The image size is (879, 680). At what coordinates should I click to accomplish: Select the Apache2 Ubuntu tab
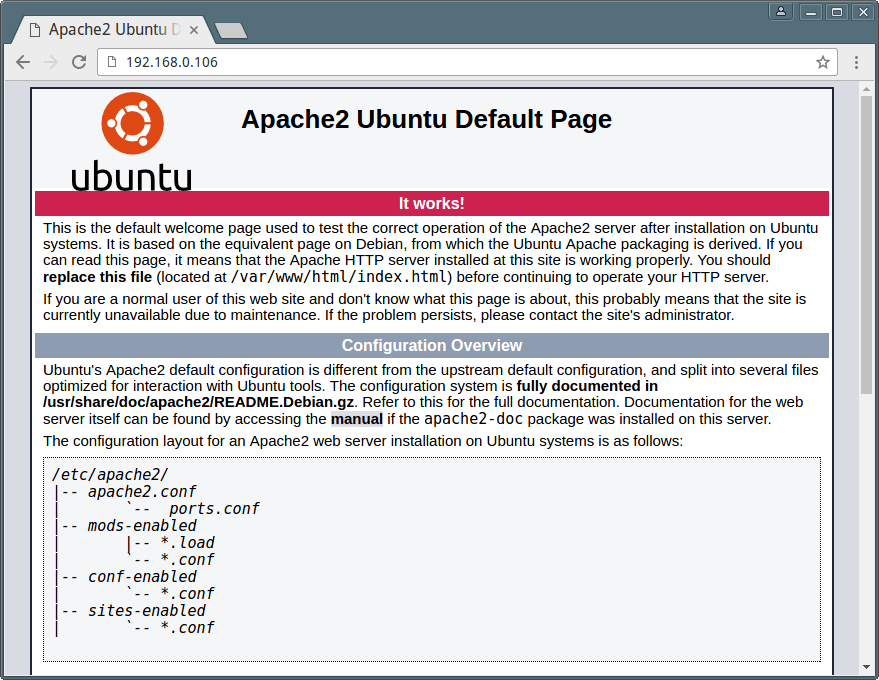(112, 30)
